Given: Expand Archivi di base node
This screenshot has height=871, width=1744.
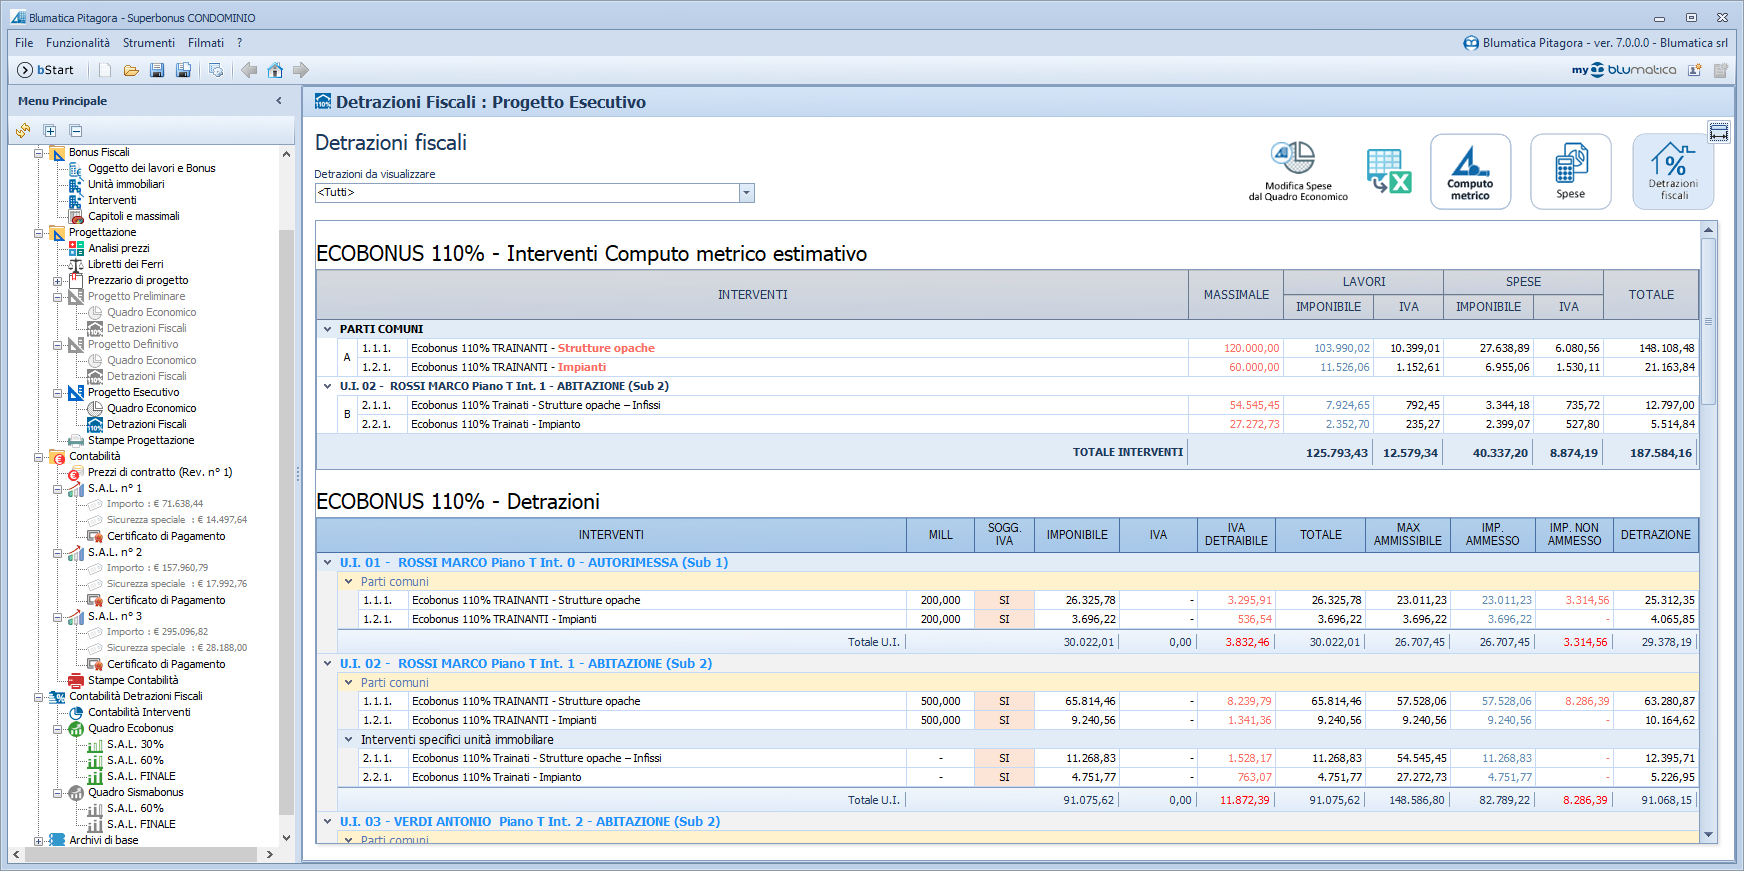Looking at the screenshot, I should tap(38, 841).
